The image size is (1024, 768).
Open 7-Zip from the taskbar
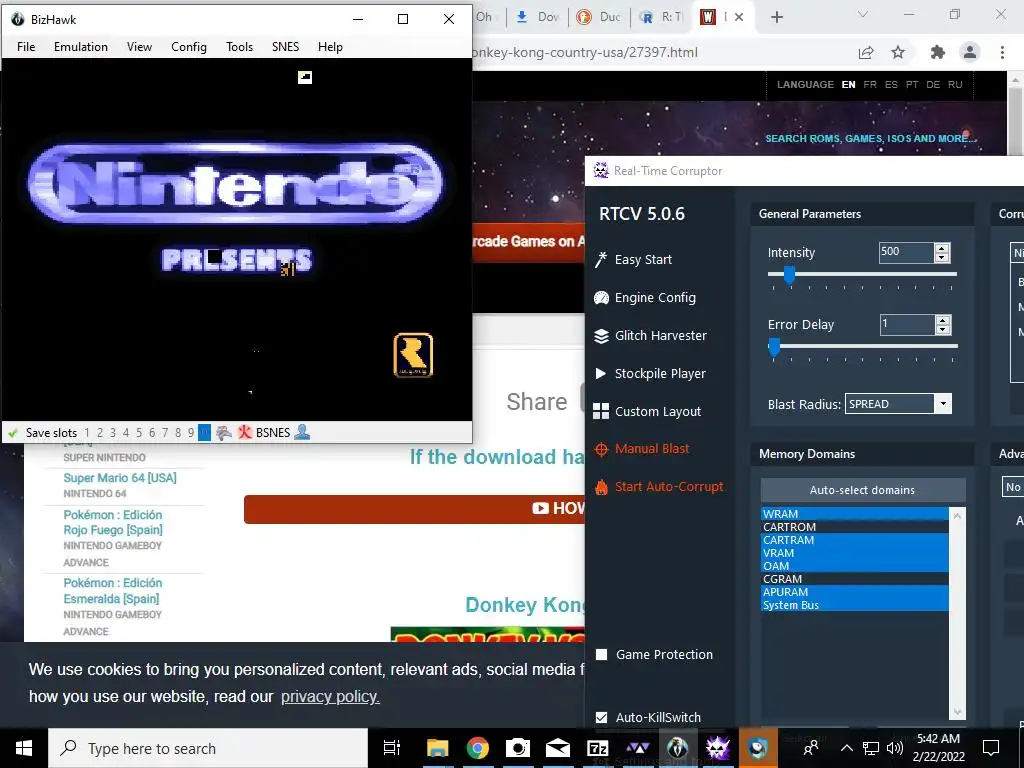[598, 748]
